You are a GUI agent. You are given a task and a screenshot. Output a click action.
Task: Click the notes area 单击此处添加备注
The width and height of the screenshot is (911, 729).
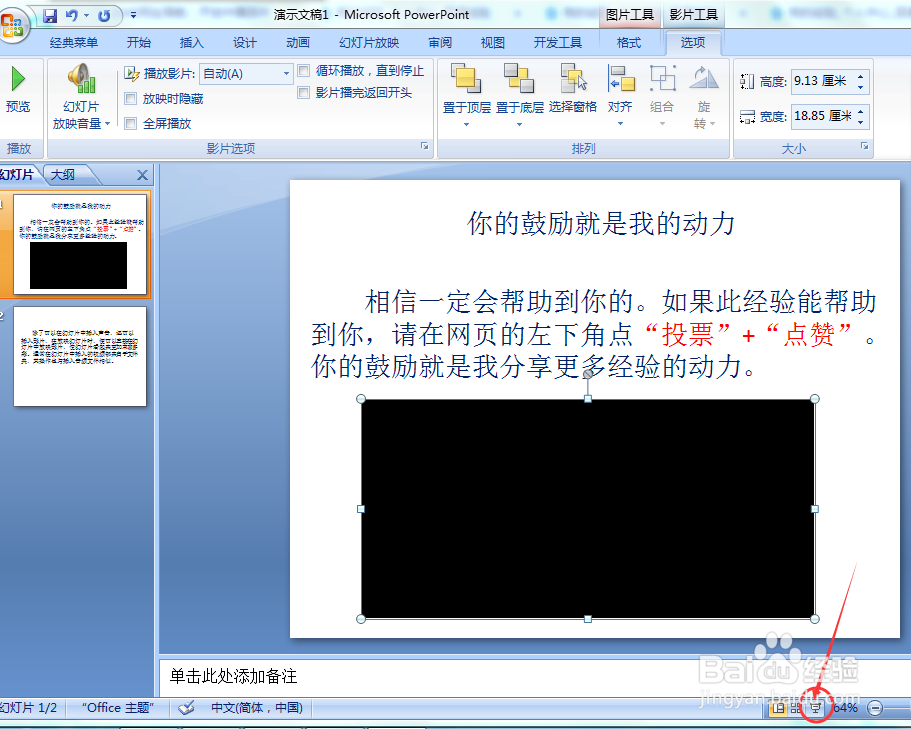pos(234,676)
